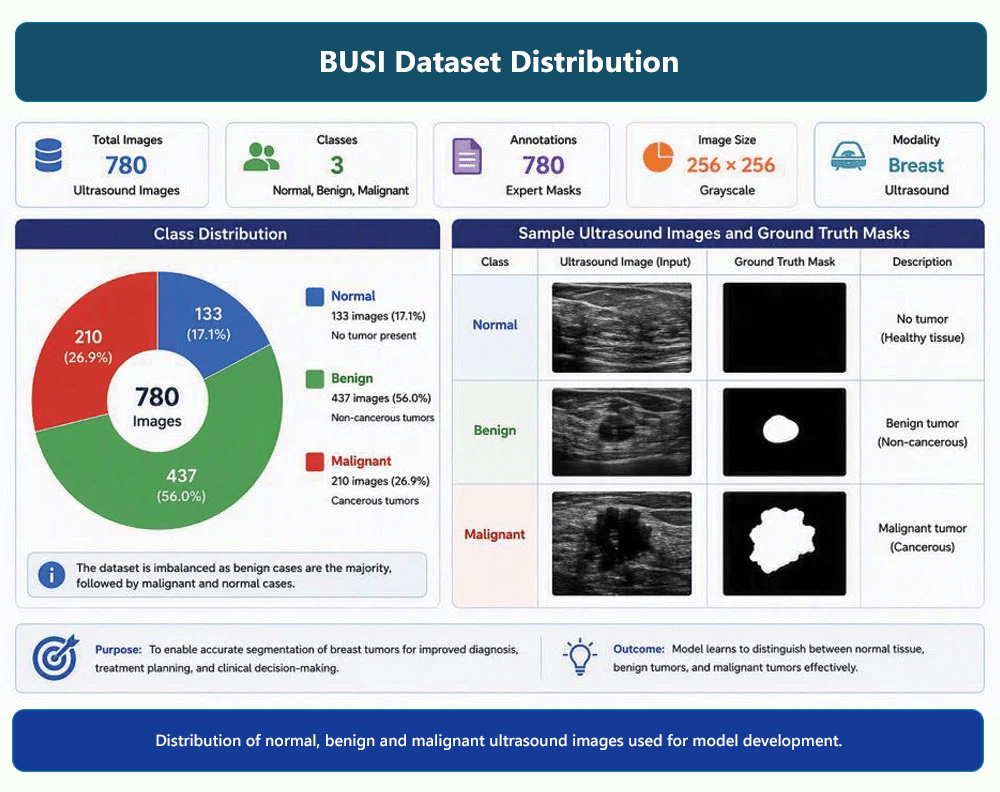Click the Class Distribution panel header
Image resolution: width=1000 pixels, height=792 pixels.
click(x=228, y=234)
